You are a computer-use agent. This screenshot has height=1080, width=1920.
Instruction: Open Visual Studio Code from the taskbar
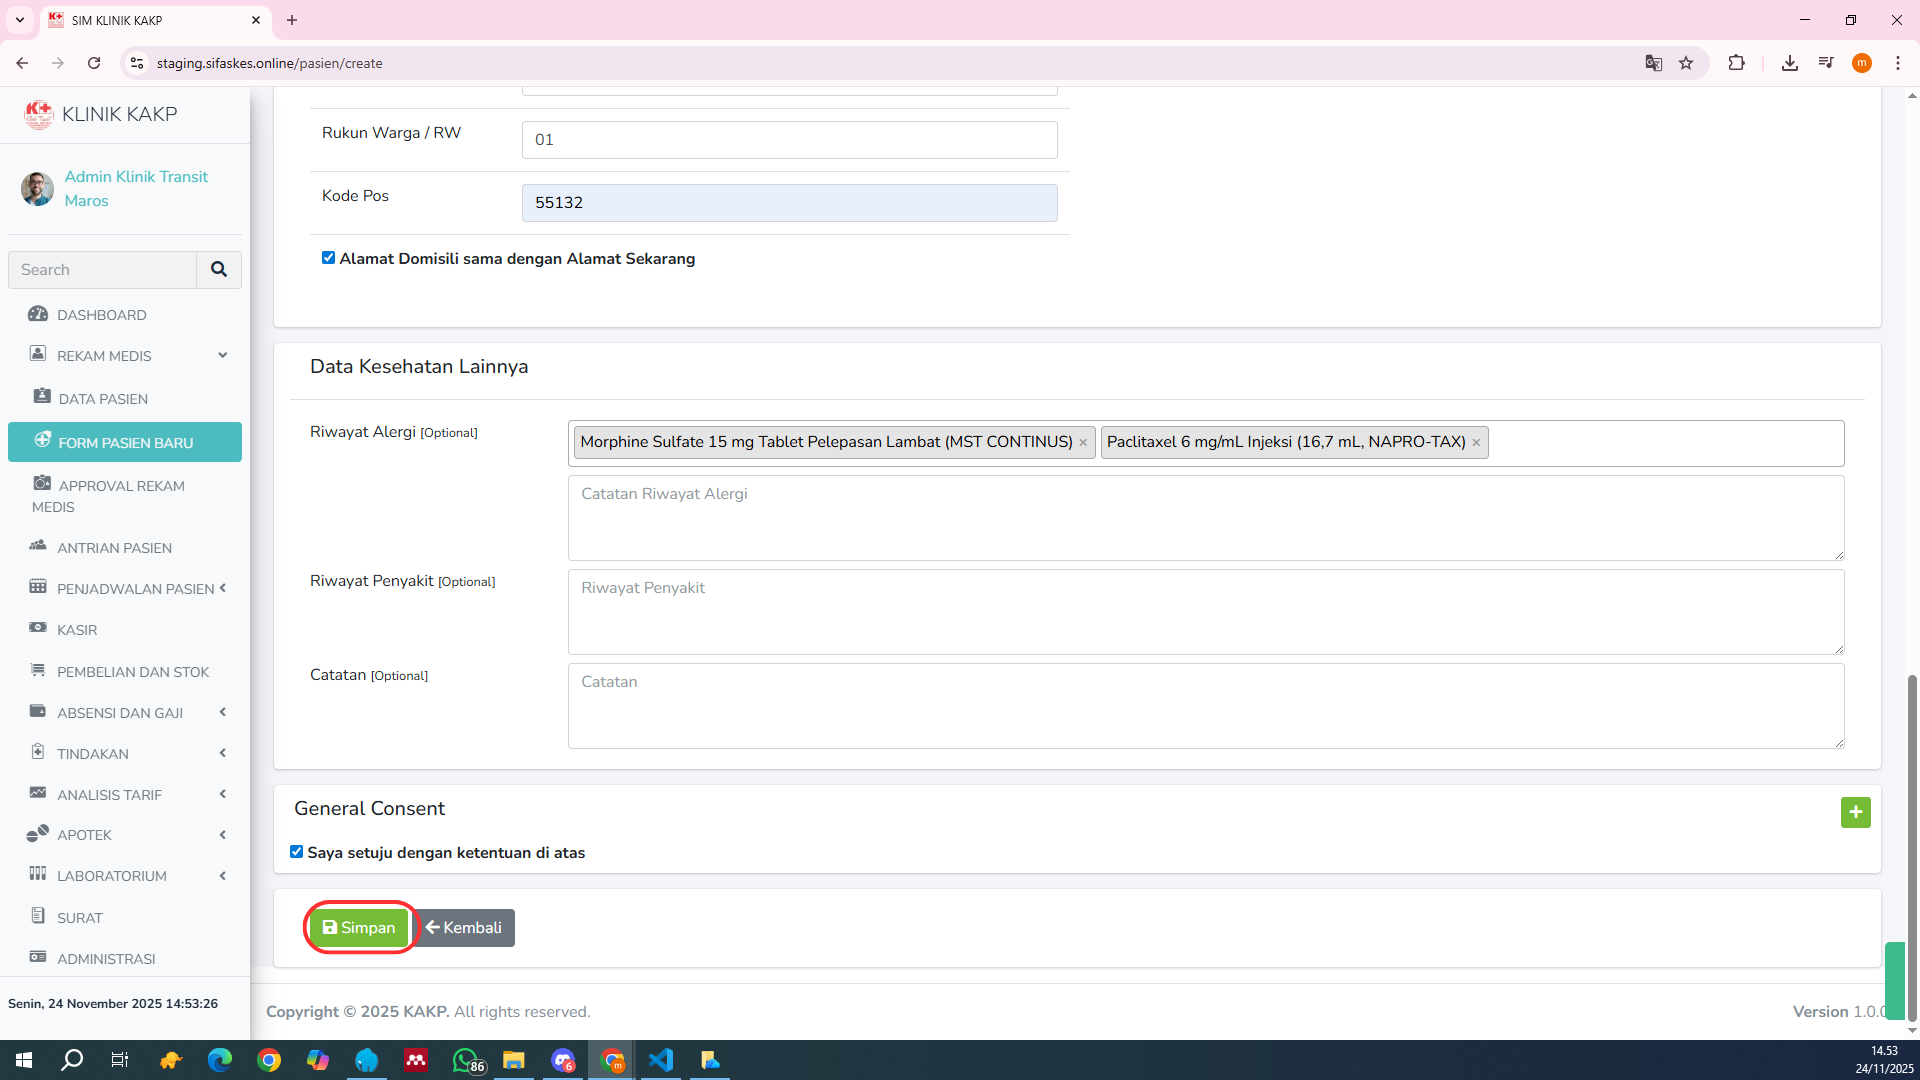pyautogui.click(x=661, y=1060)
